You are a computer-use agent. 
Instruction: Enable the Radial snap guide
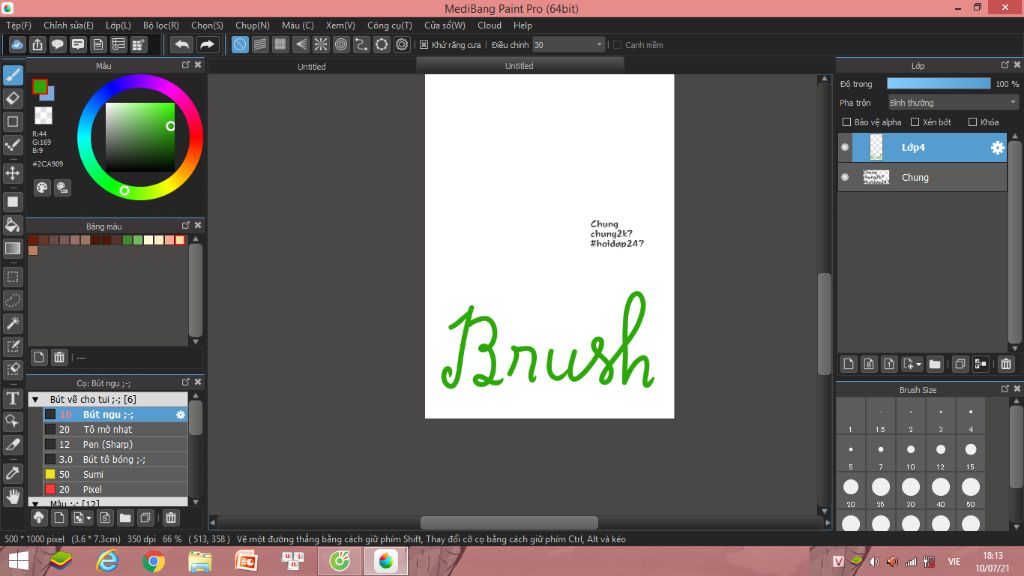[x=321, y=44]
